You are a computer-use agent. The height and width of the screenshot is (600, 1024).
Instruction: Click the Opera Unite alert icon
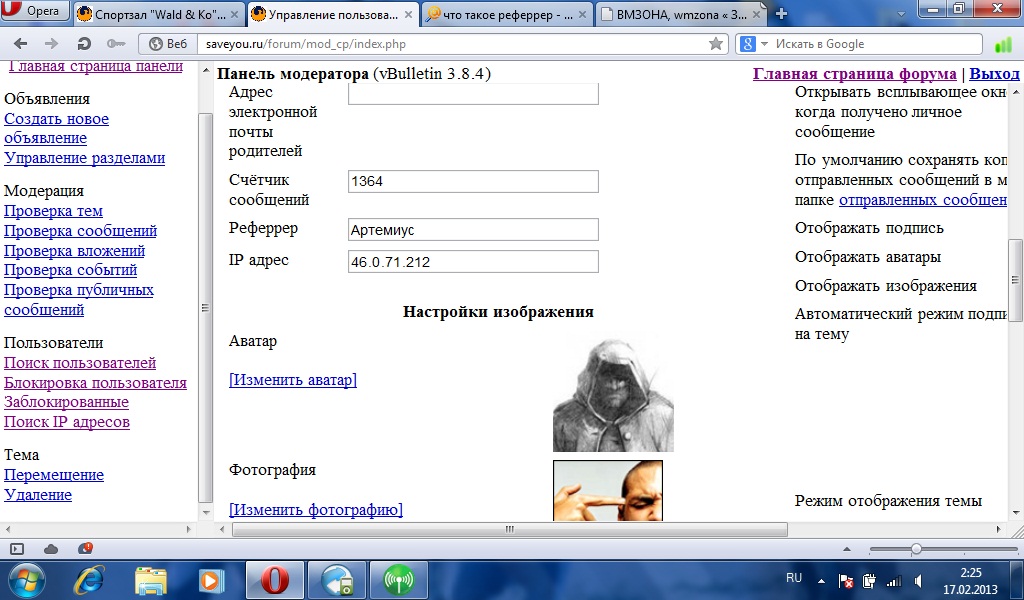pos(85,548)
